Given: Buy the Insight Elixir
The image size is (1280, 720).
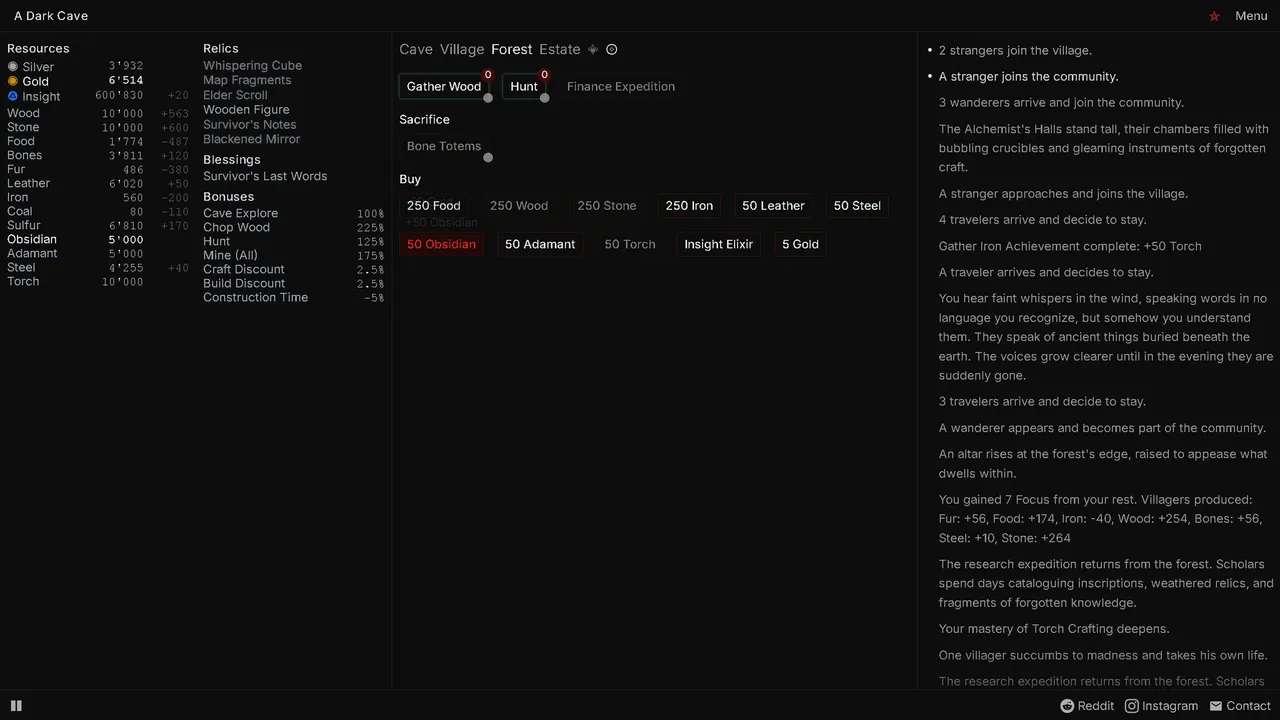Looking at the screenshot, I should (719, 244).
